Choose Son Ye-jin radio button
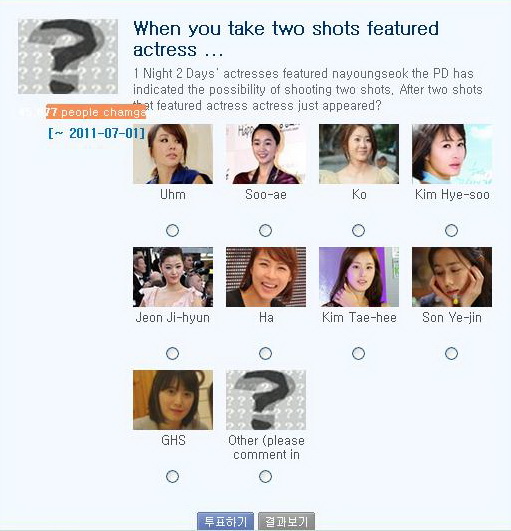Image resolution: width=511 pixels, height=531 pixels. [451, 354]
